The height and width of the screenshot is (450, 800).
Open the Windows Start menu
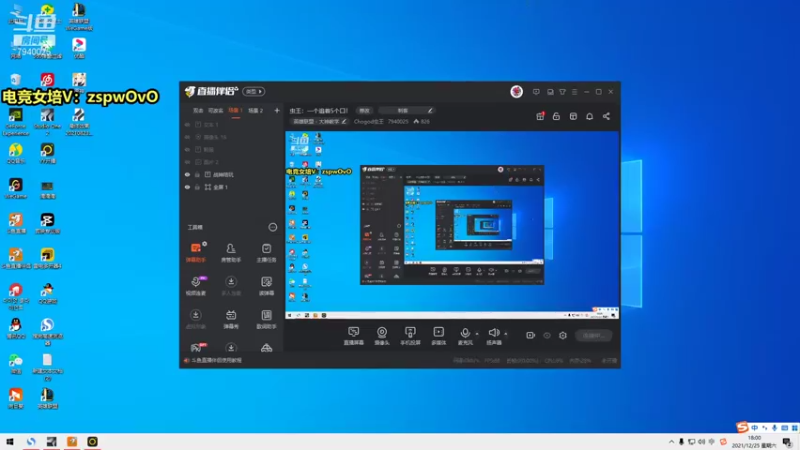[10, 442]
